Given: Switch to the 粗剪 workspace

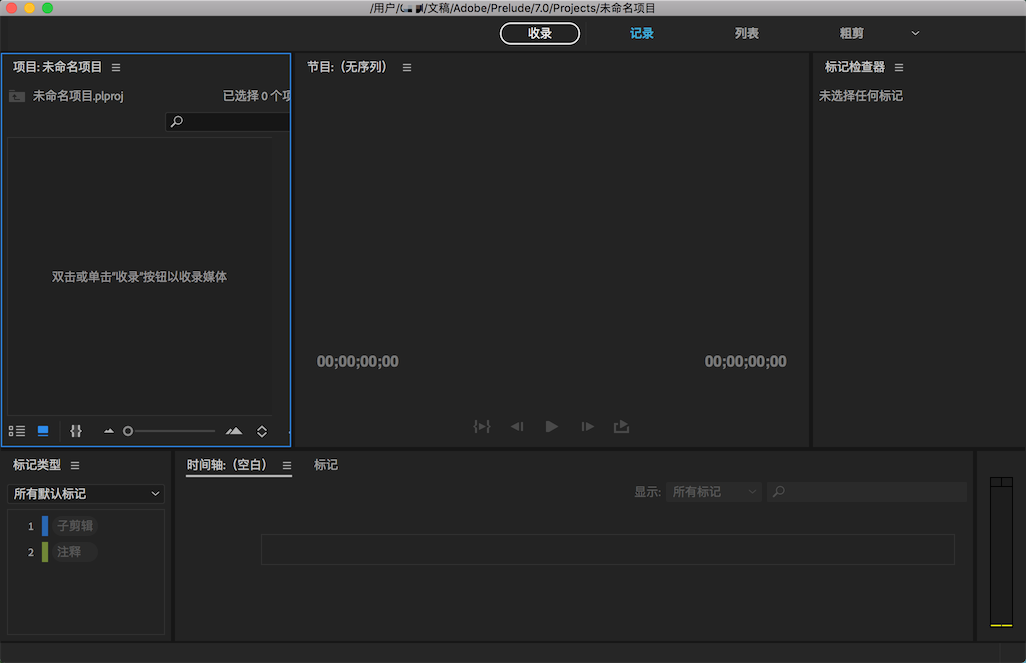Looking at the screenshot, I should 851,33.
